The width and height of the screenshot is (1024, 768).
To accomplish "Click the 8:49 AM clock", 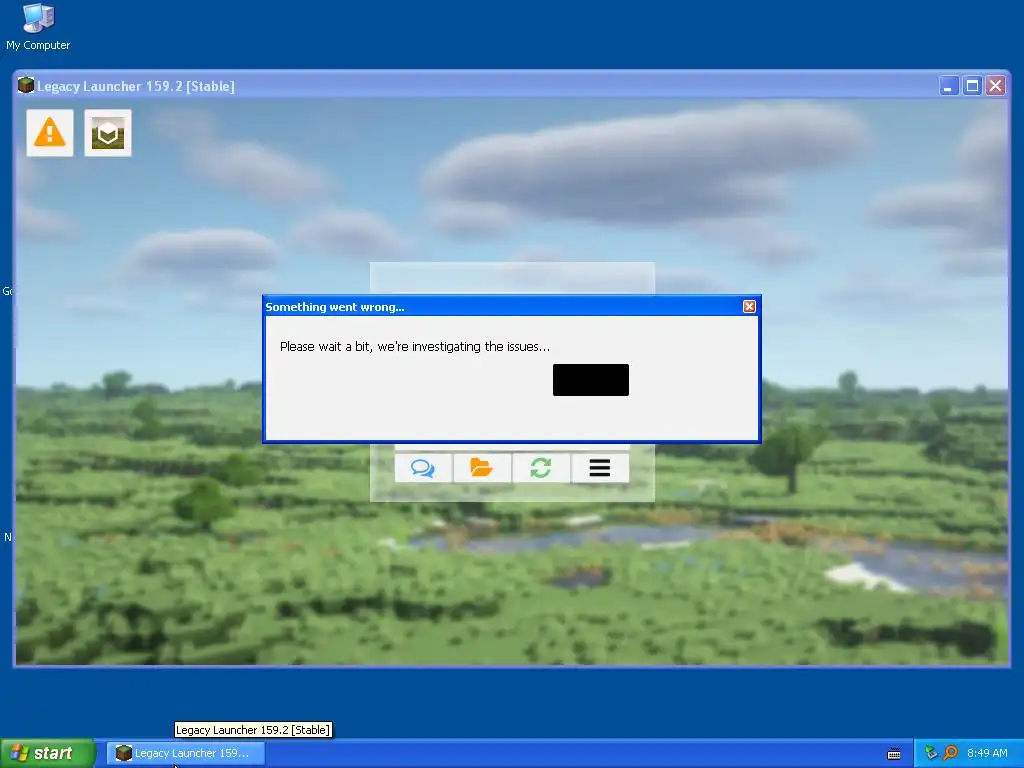I will [x=987, y=753].
